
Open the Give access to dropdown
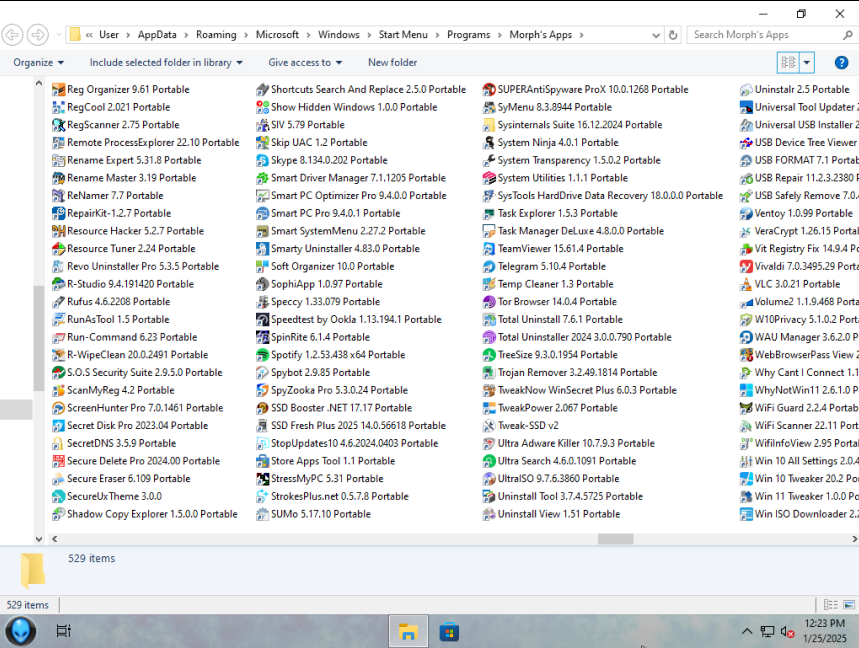click(x=305, y=62)
